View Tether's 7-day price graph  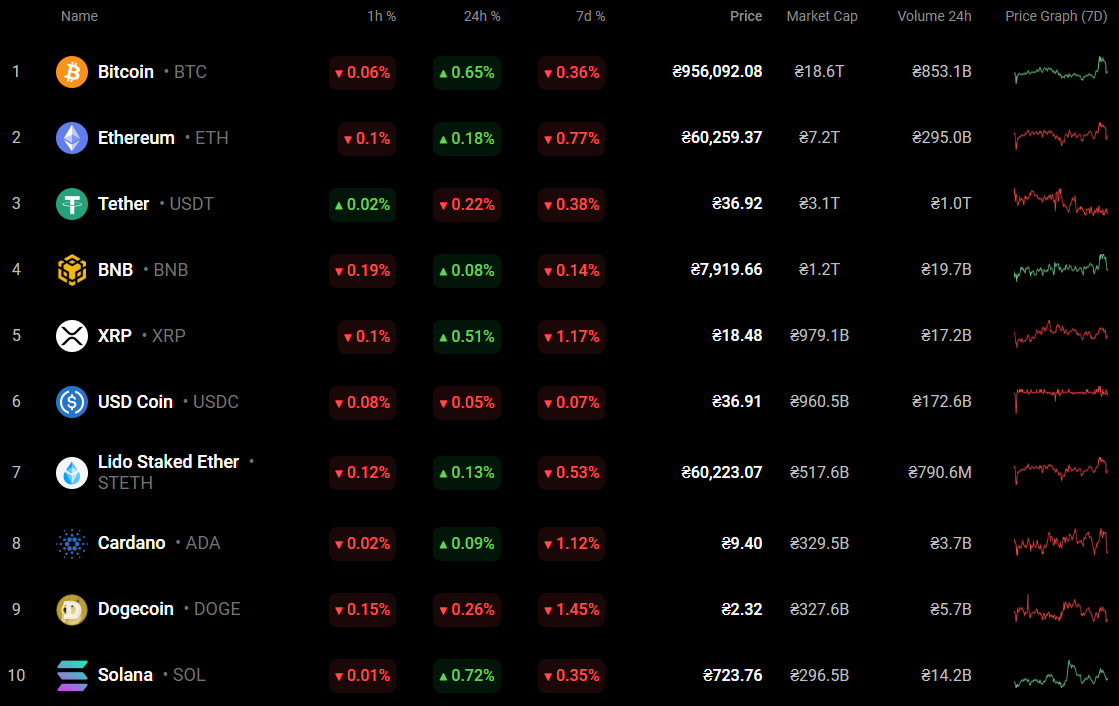tap(1060, 202)
